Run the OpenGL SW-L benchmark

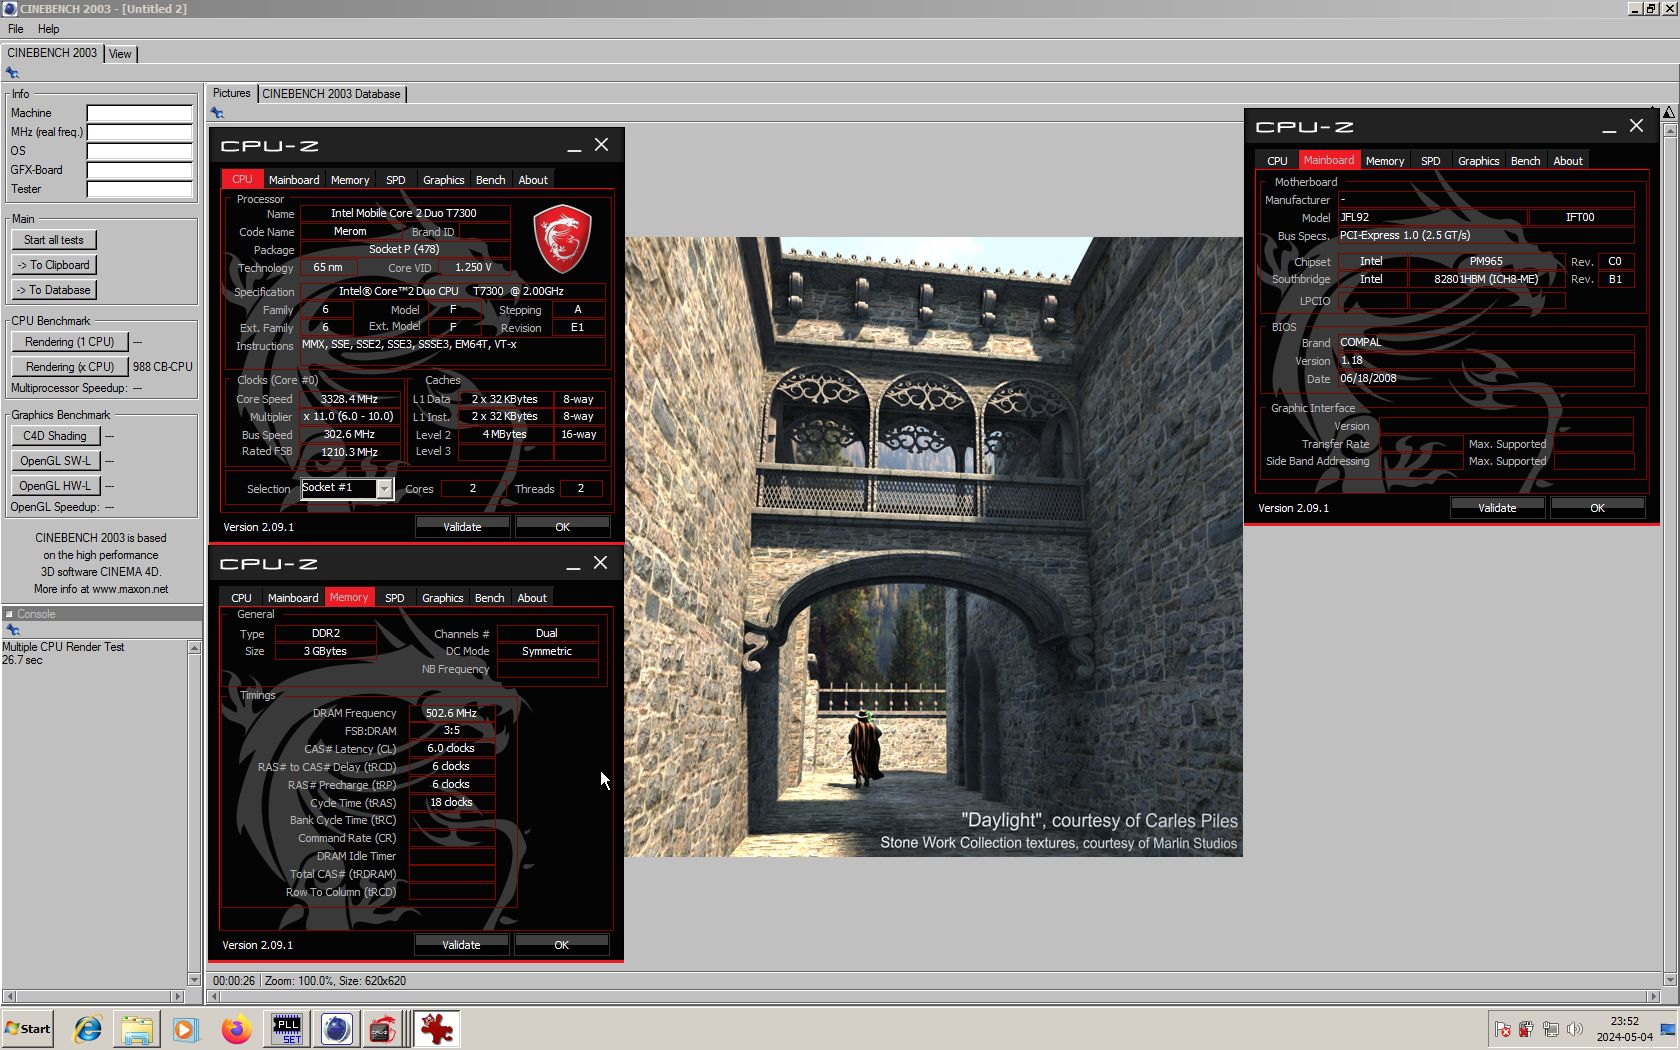pos(55,461)
